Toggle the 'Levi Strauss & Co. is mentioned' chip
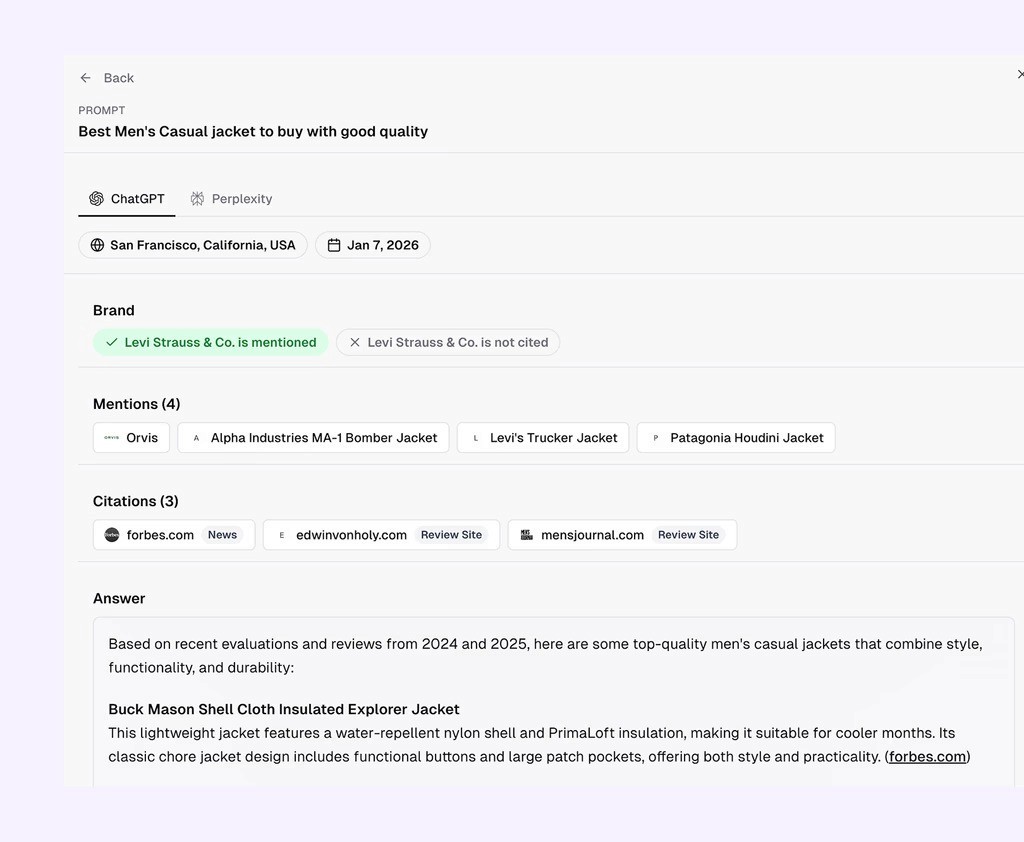Viewport: 1024px width, 842px height. [210, 342]
